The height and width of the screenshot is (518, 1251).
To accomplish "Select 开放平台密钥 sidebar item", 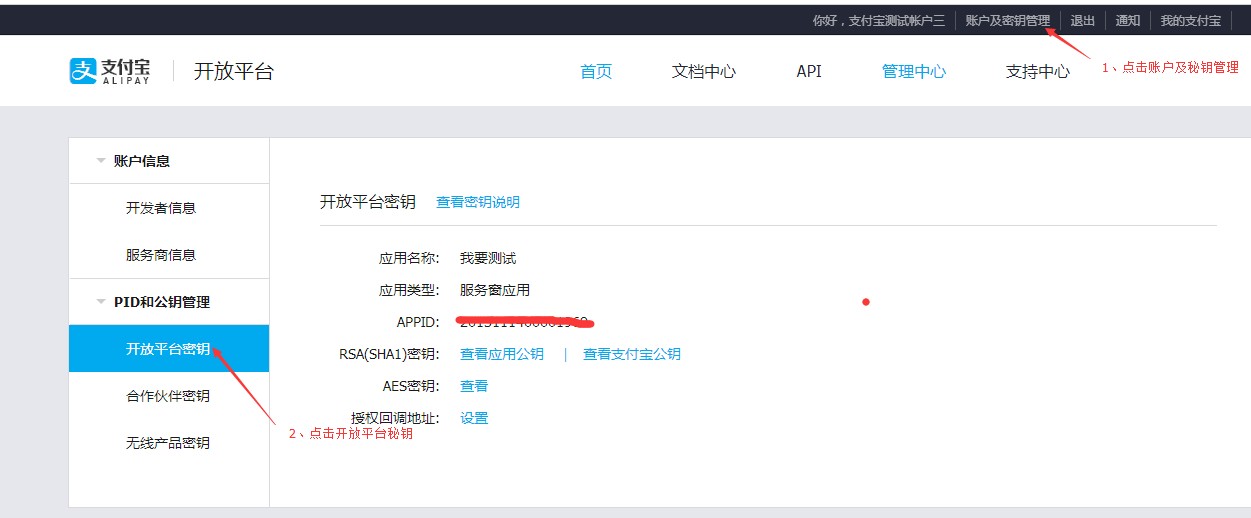I will pos(169,348).
